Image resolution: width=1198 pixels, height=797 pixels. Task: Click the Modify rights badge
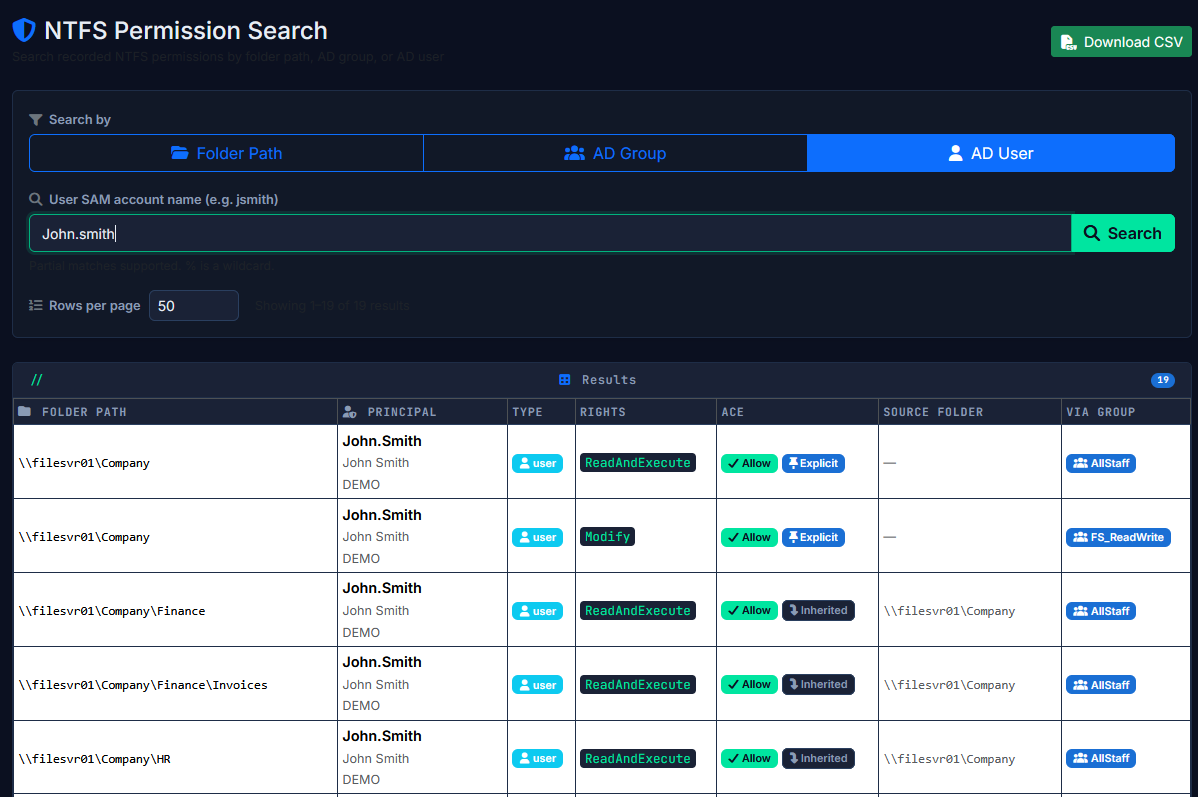[607, 536]
